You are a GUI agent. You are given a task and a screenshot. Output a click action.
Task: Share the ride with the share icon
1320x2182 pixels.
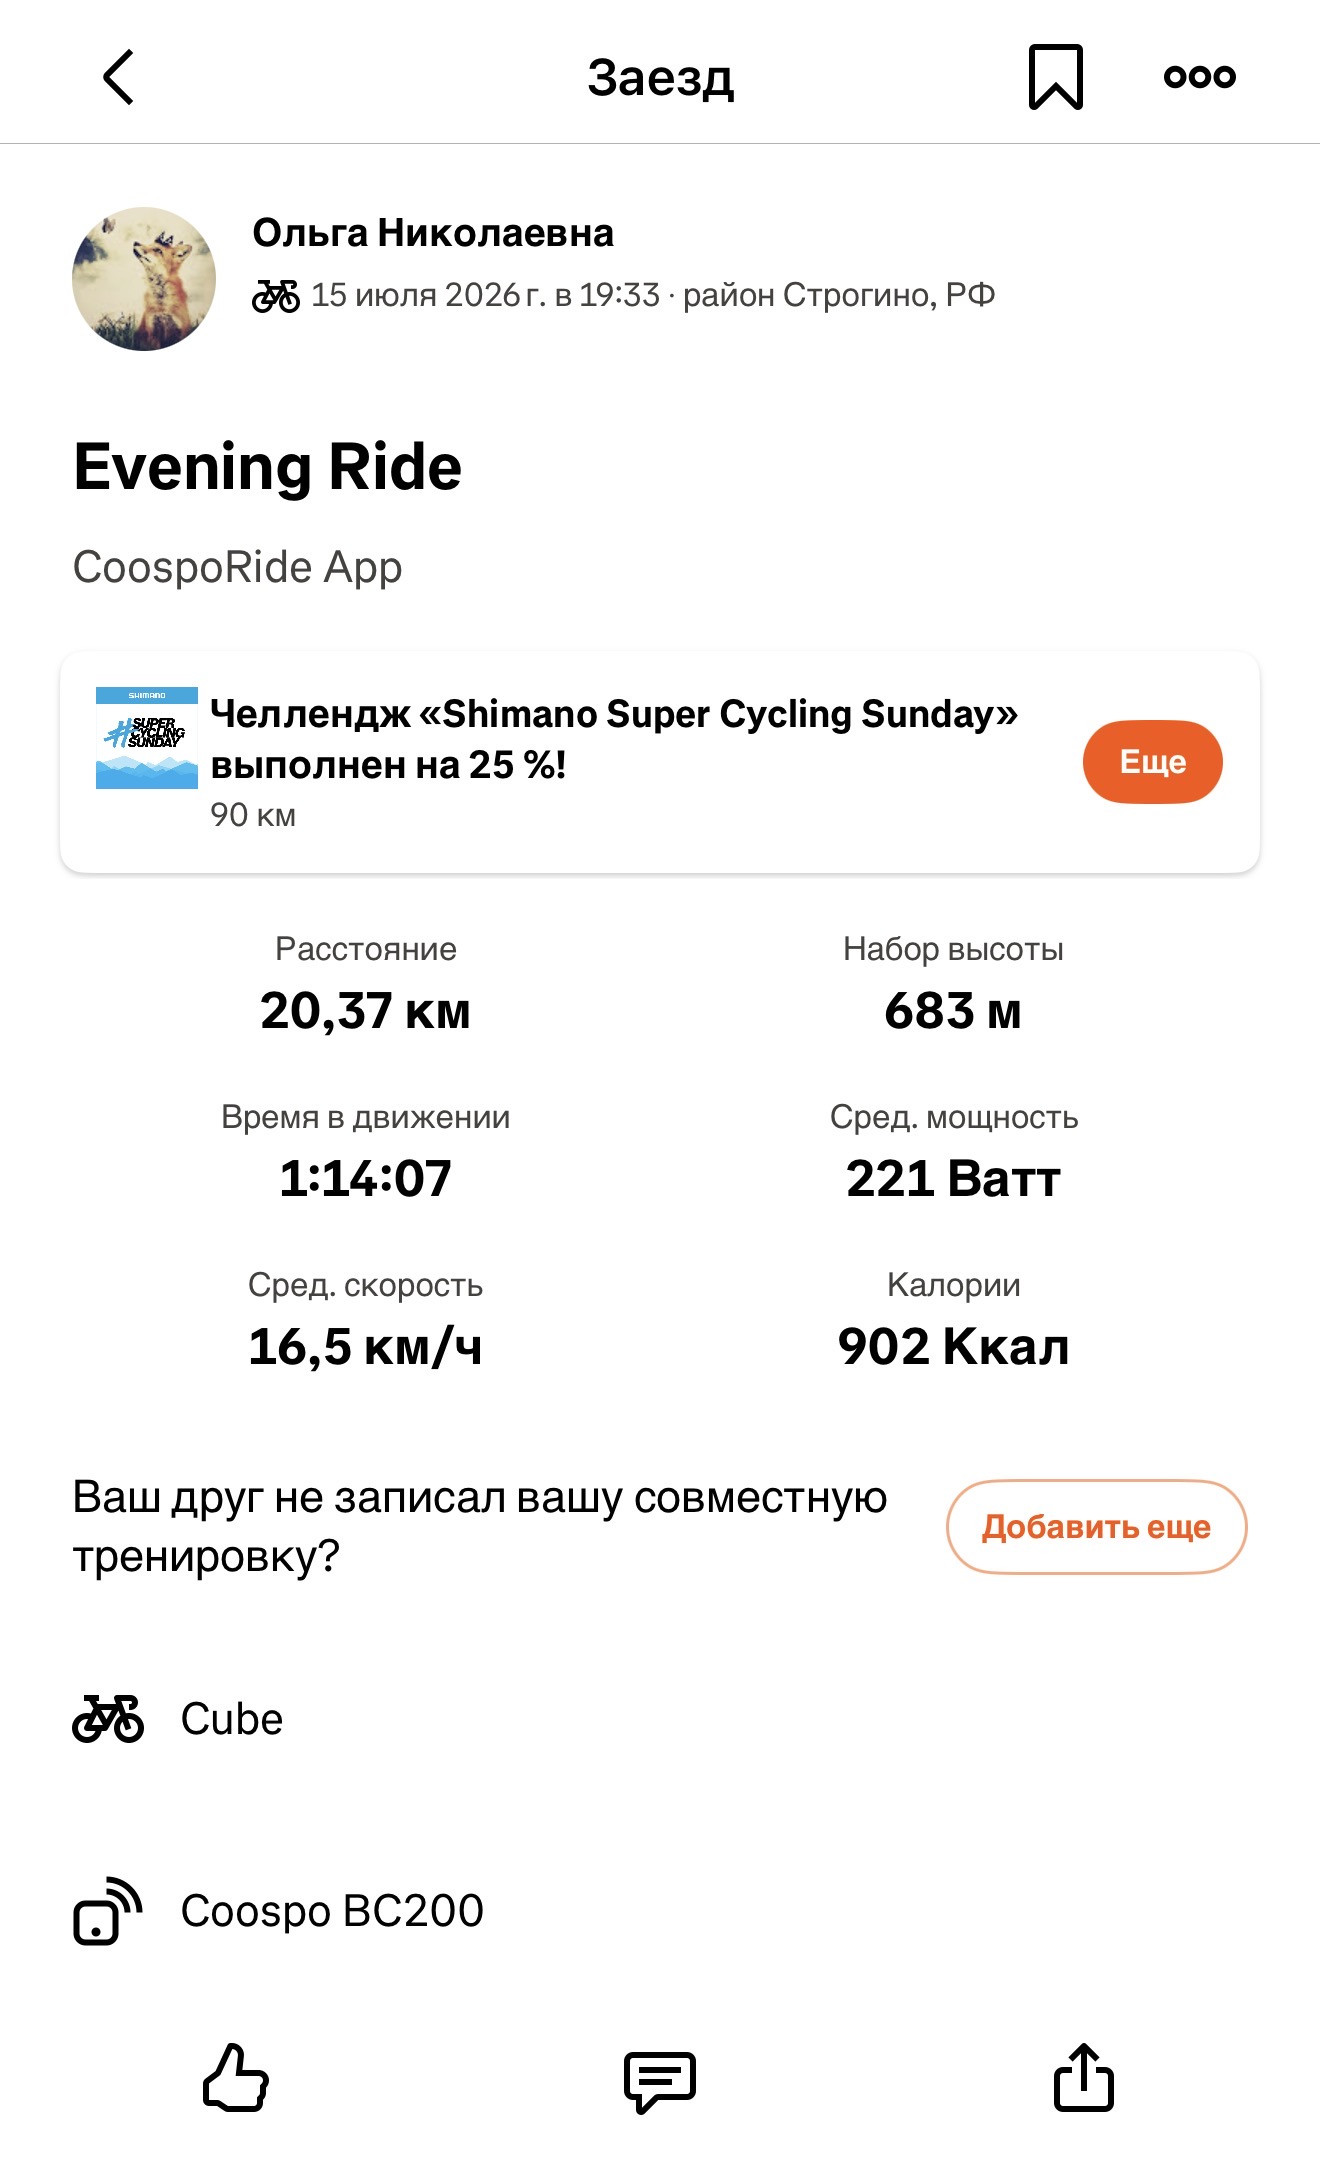pyautogui.click(x=1084, y=2077)
